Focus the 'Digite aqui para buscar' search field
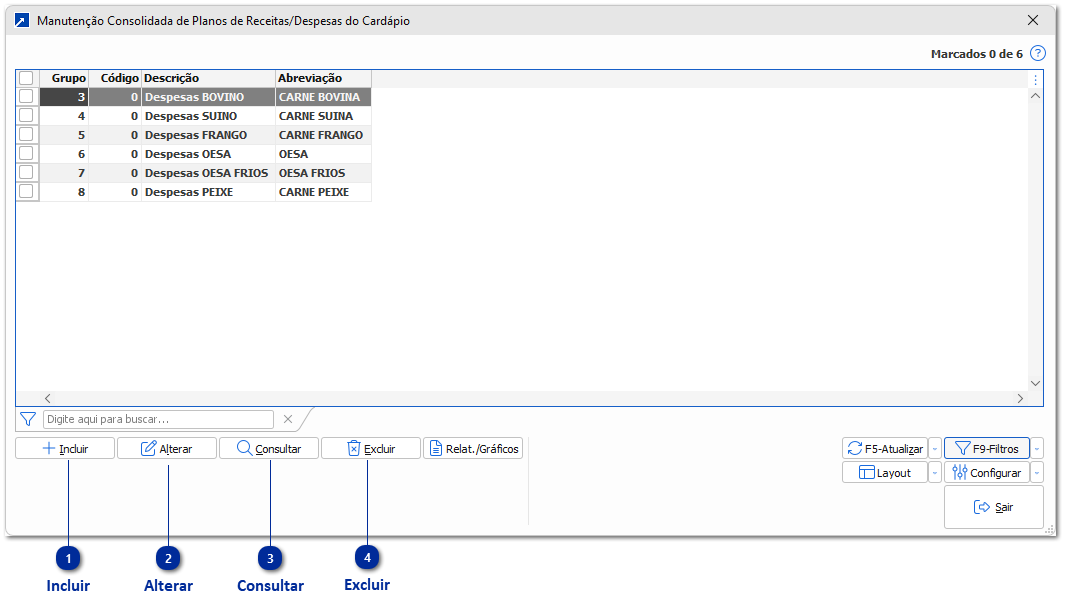Viewport: 1065px width, 612px height. point(158,420)
